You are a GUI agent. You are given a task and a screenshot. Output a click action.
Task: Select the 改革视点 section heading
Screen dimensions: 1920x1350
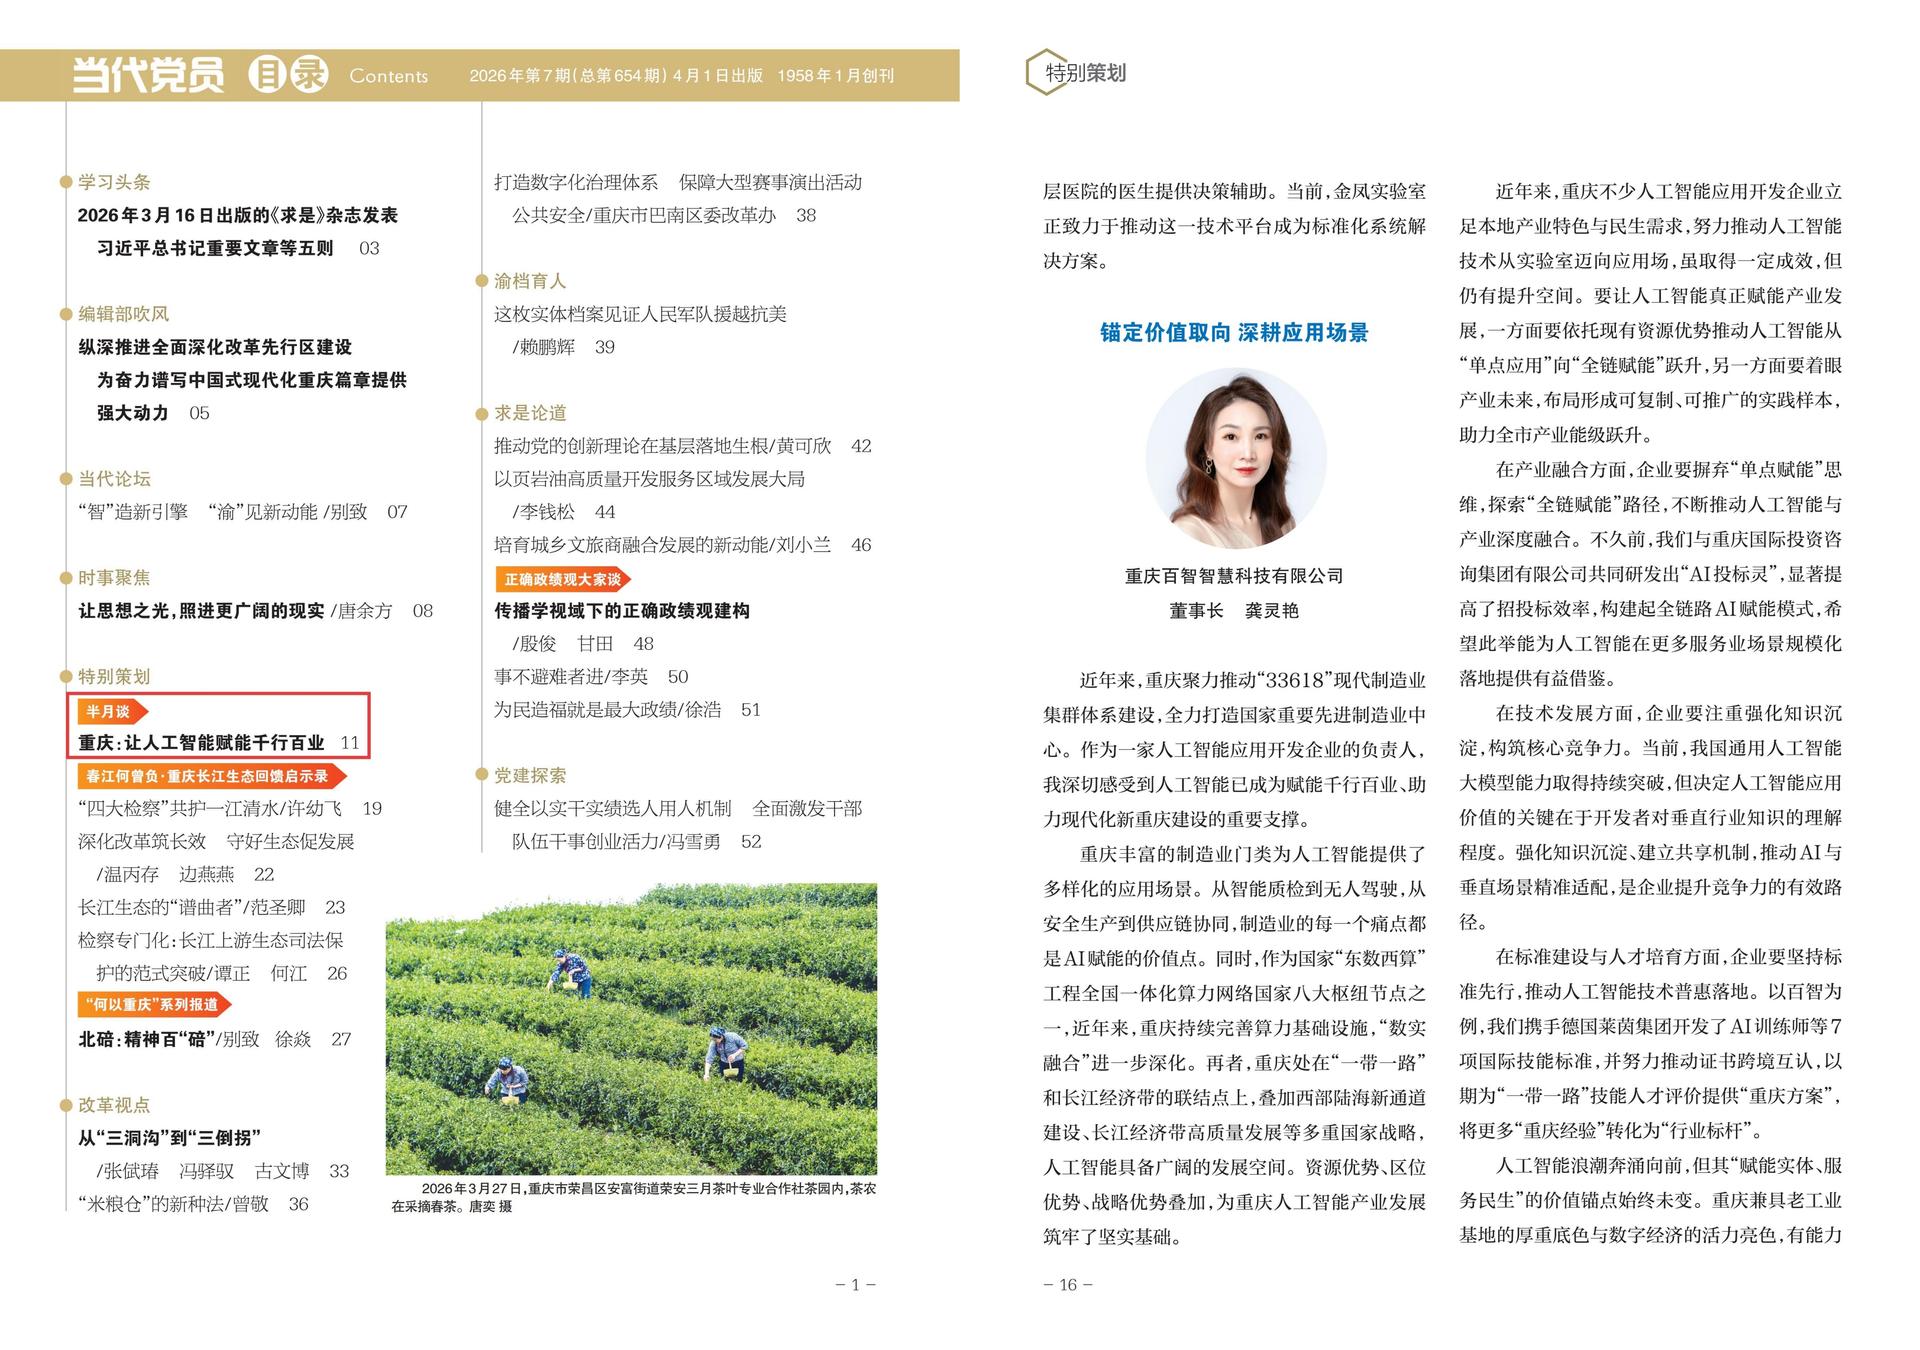click(114, 1105)
